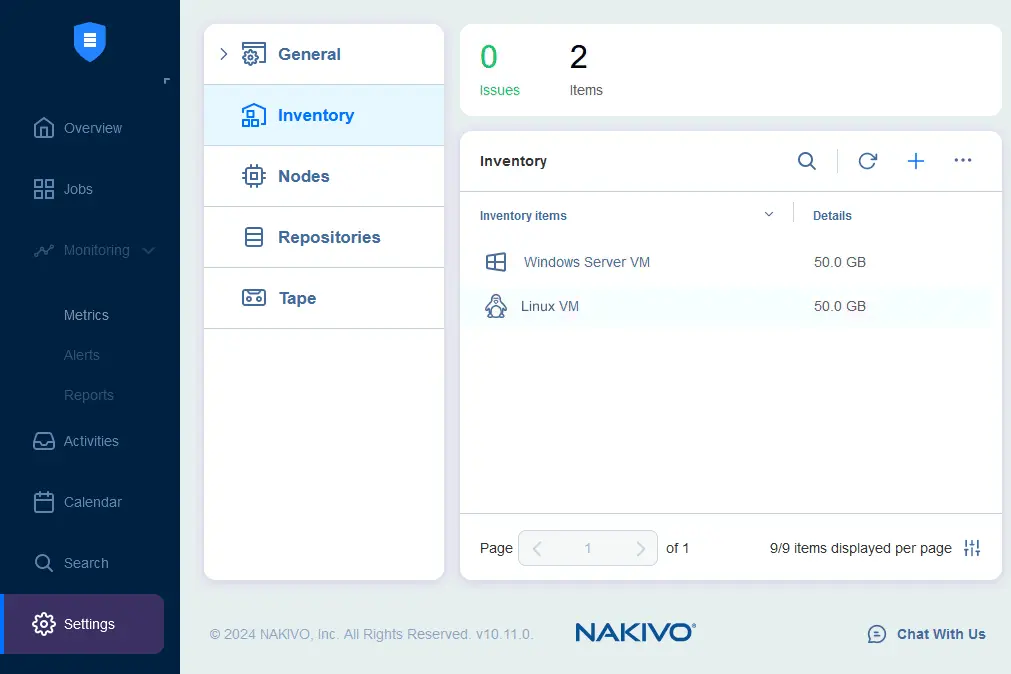Click the Activities inbox icon

44,441
